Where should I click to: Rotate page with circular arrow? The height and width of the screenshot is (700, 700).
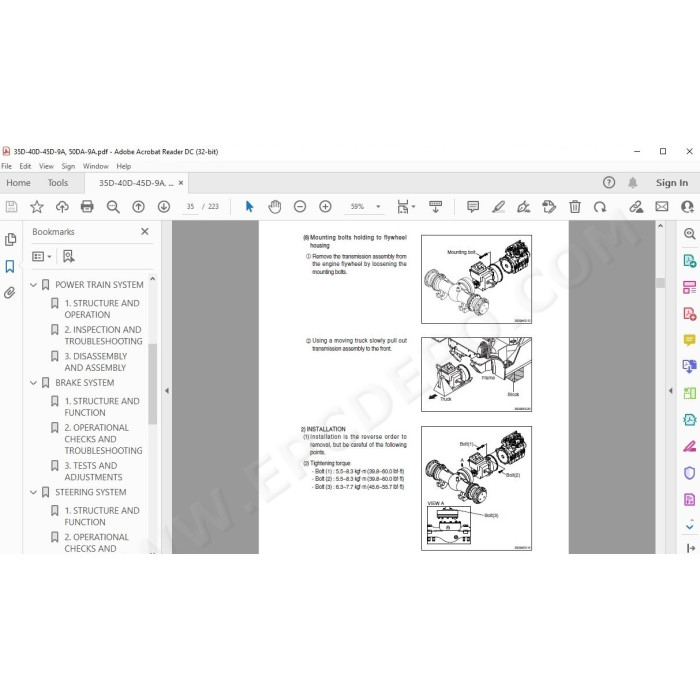click(x=600, y=207)
